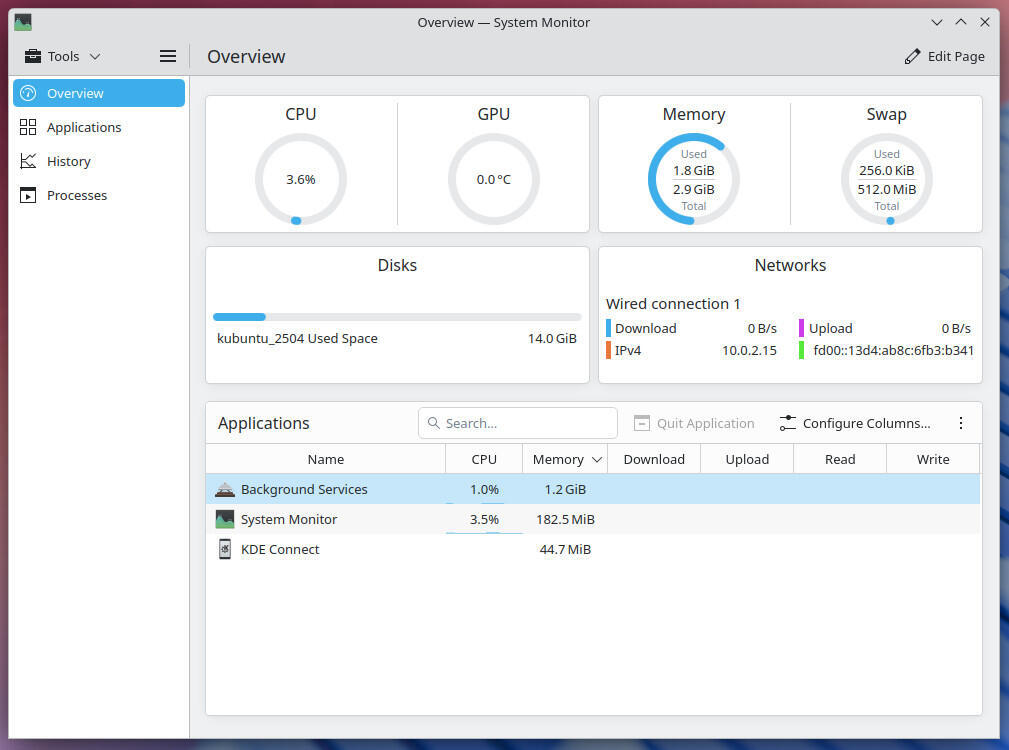
Task: Click the Disks used space bar
Action: pyautogui.click(x=397, y=317)
